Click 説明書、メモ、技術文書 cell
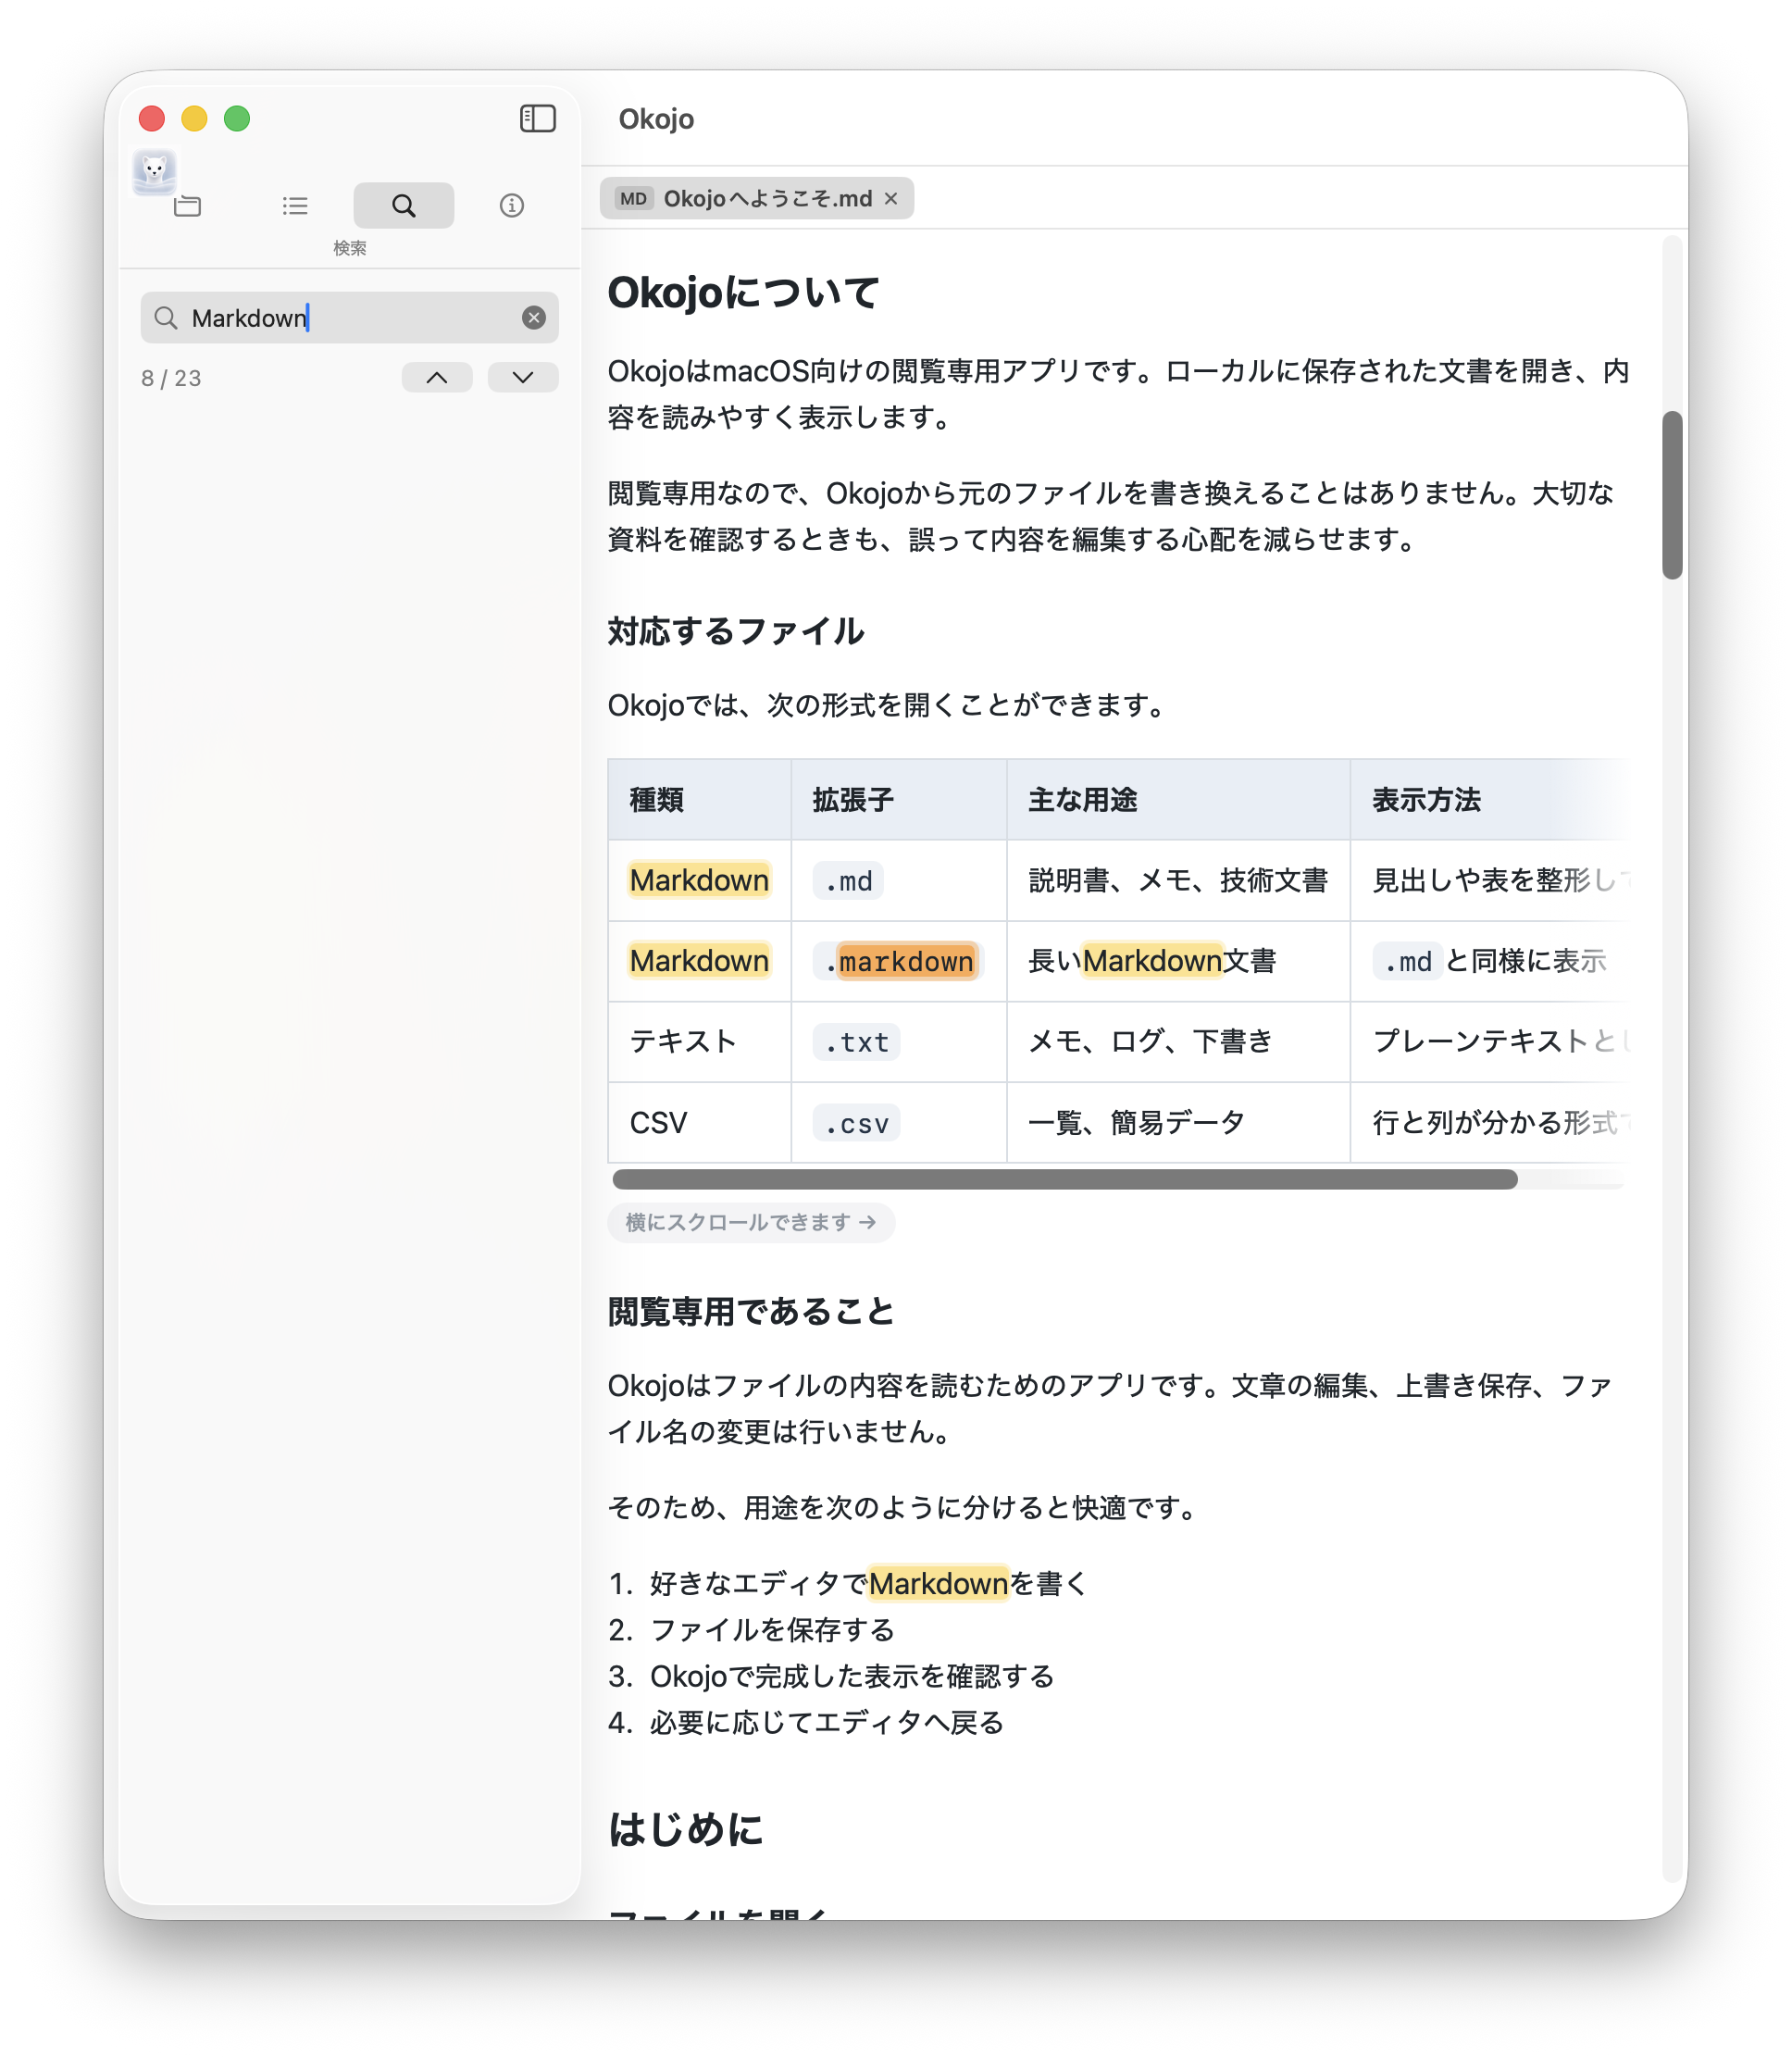This screenshot has width=1792, height=2057. click(1178, 881)
